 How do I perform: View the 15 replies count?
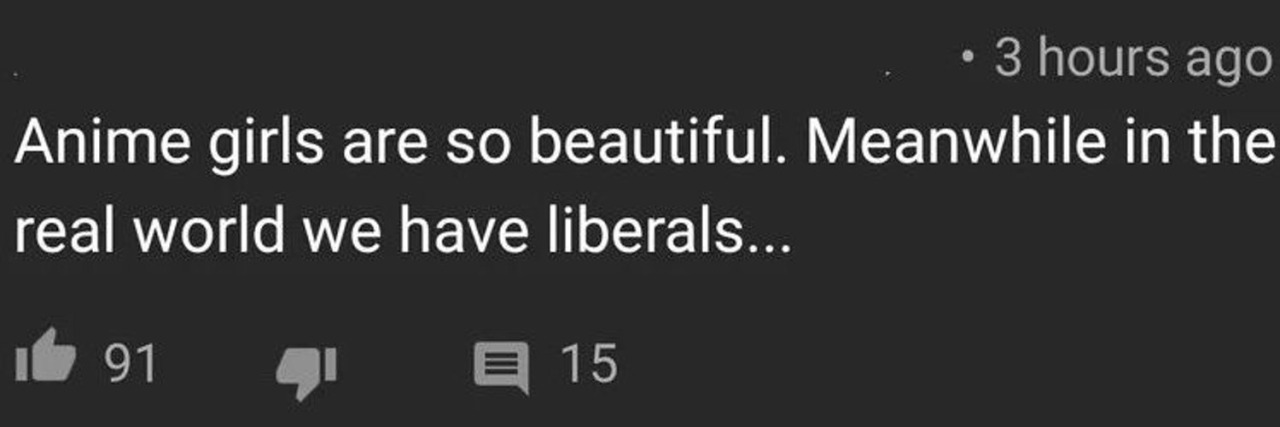pyautogui.click(x=588, y=364)
